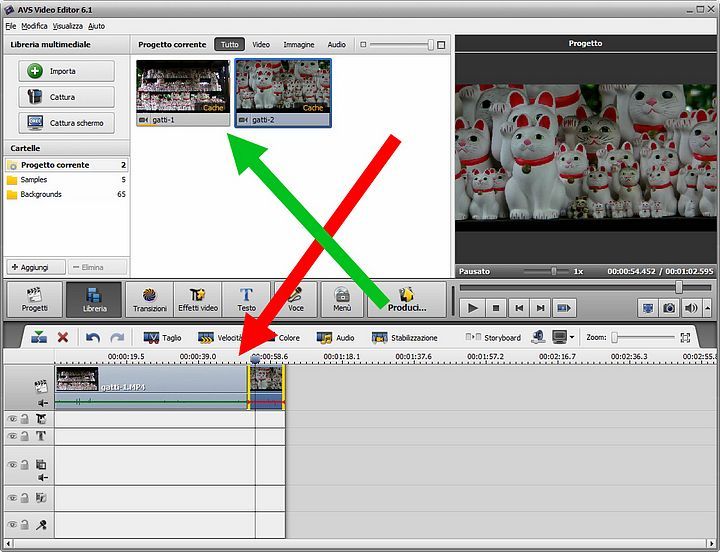
Task: Select the Immagine filter tab
Action: (299, 45)
